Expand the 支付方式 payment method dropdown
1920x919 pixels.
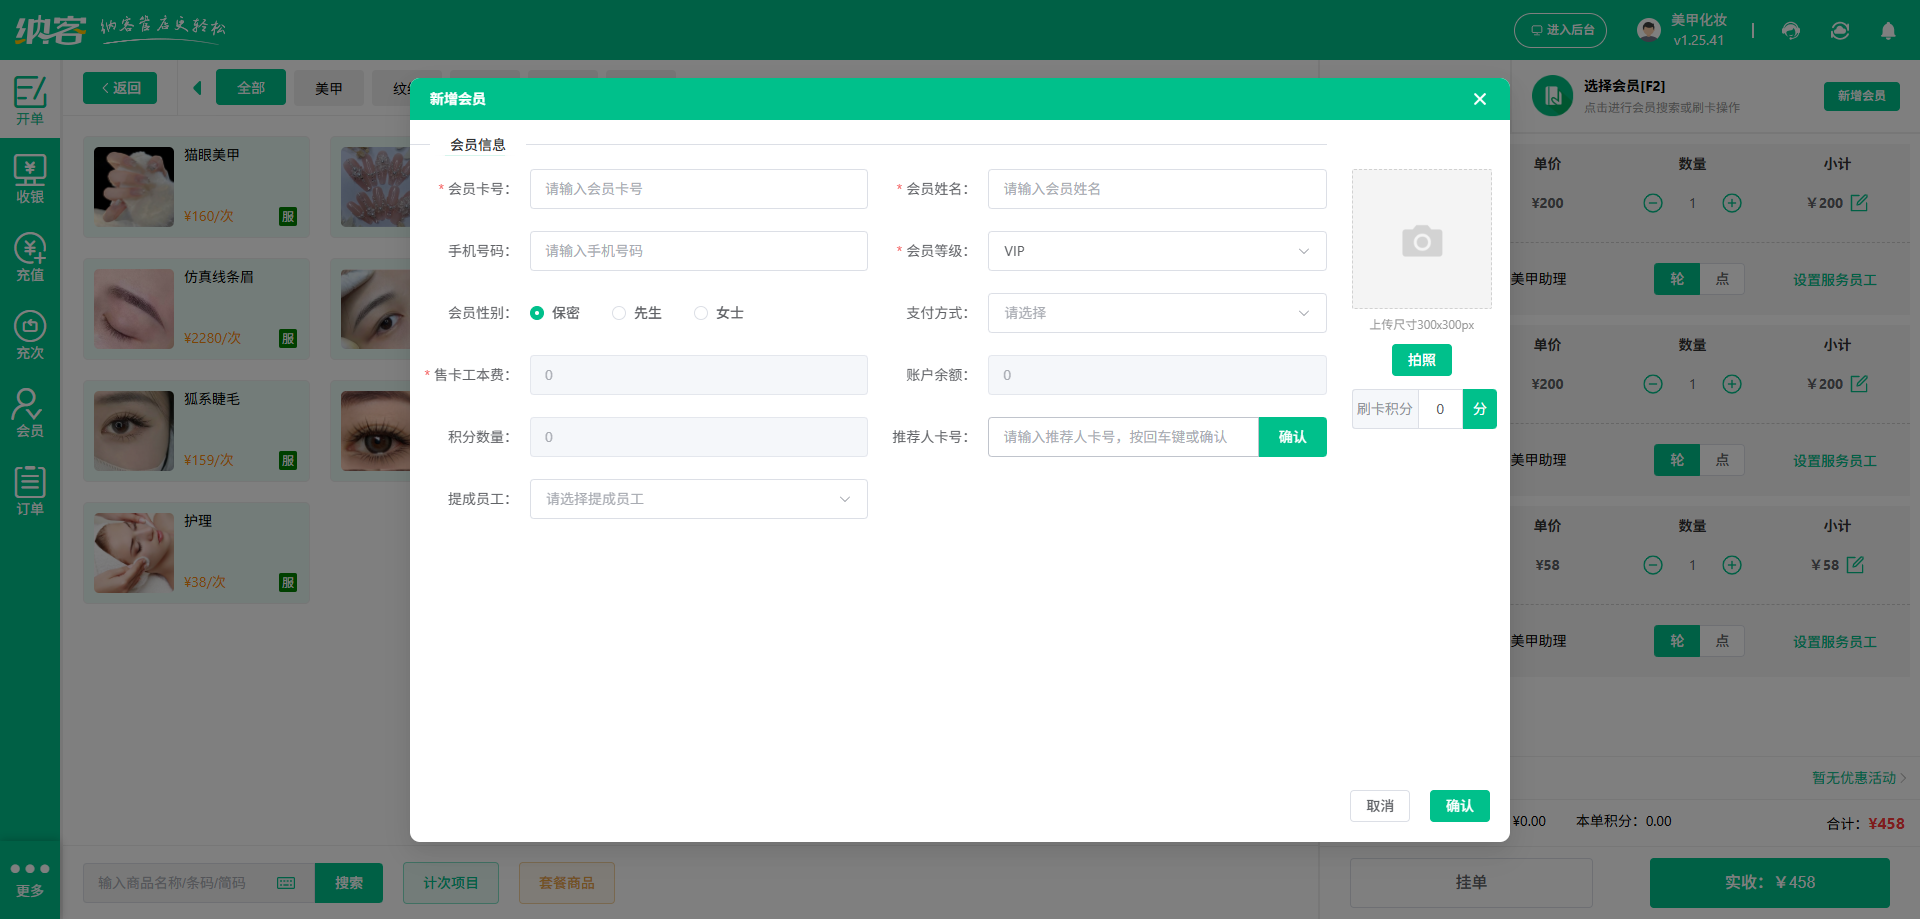coord(1156,313)
